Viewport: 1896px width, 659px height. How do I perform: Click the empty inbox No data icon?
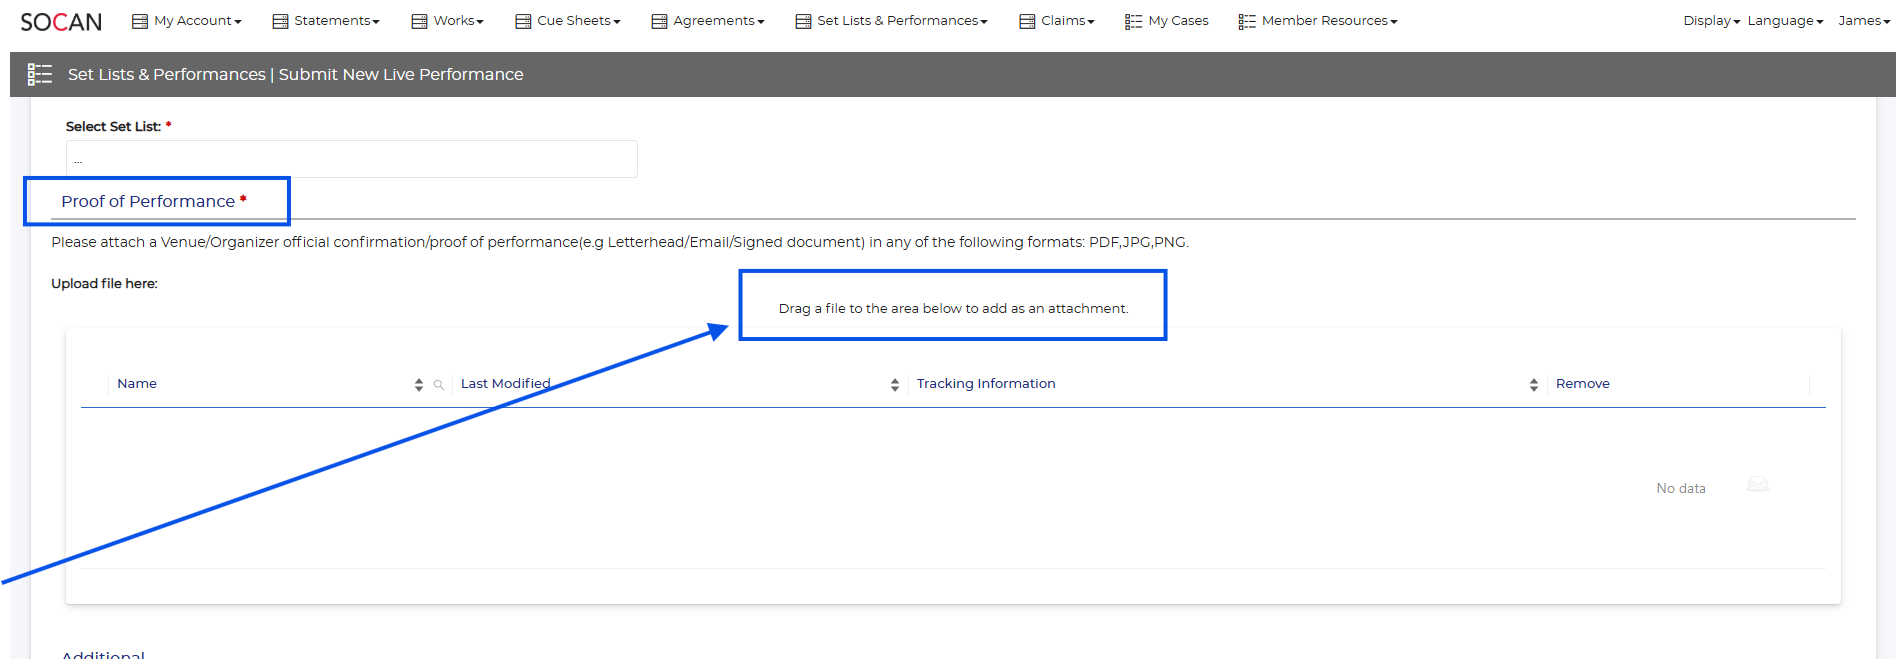1757,485
